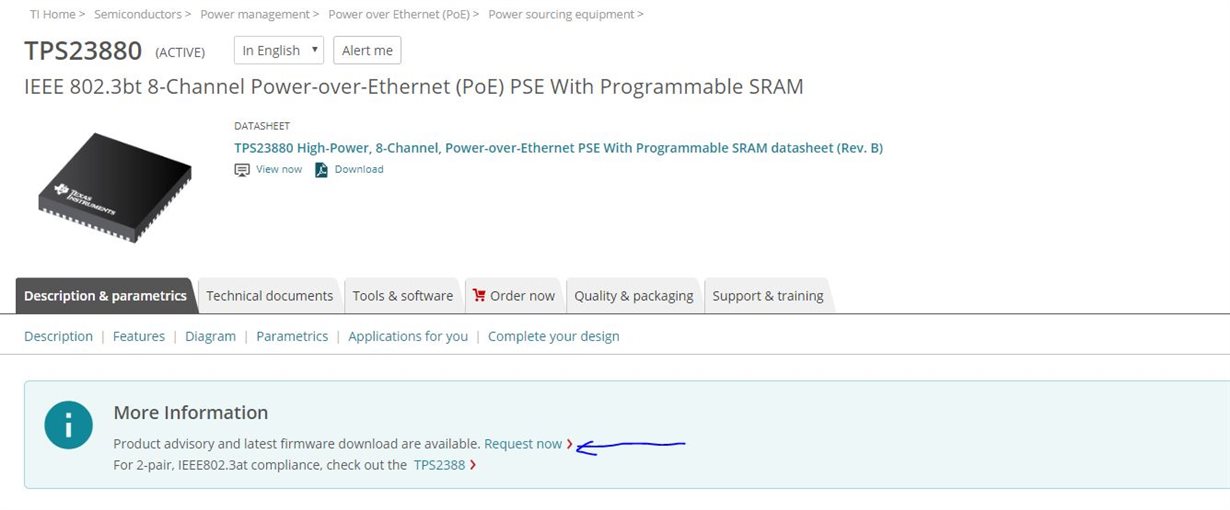Open the In English language dropdown
This screenshot has width=1230, height=510.
pos(279,50)
